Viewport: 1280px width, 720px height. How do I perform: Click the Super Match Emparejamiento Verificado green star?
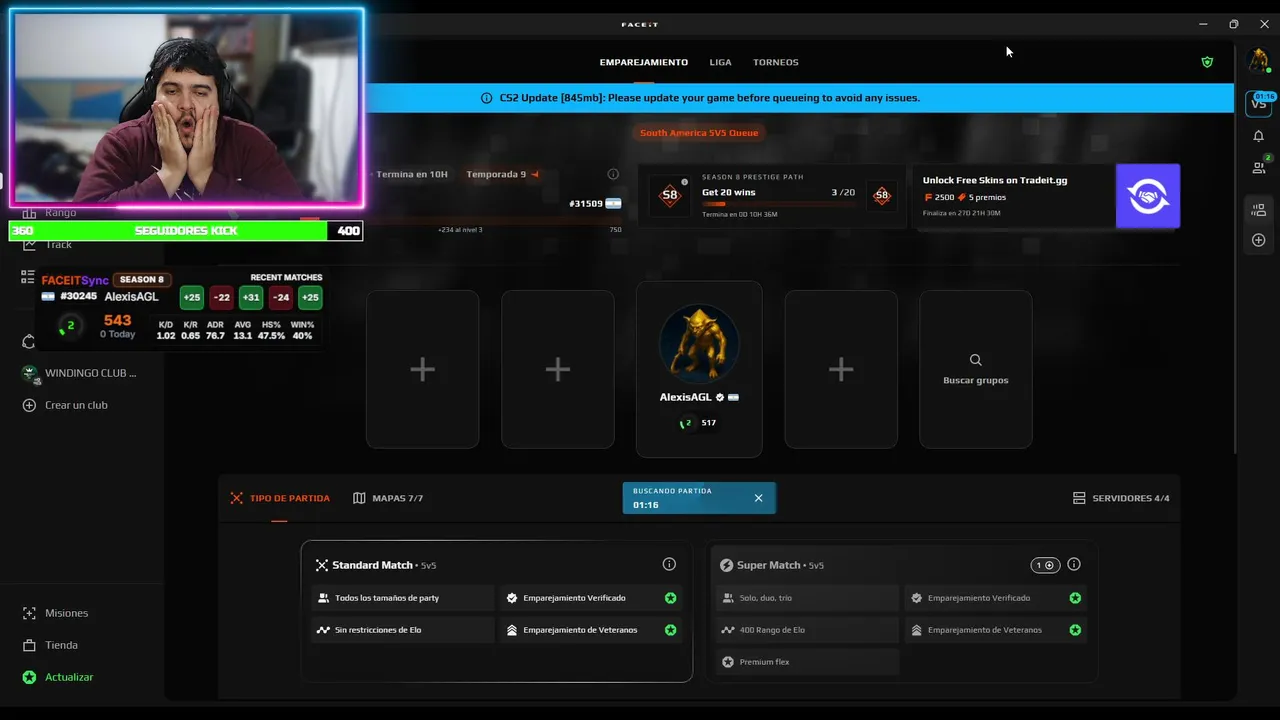click(x=1075, y=598)
